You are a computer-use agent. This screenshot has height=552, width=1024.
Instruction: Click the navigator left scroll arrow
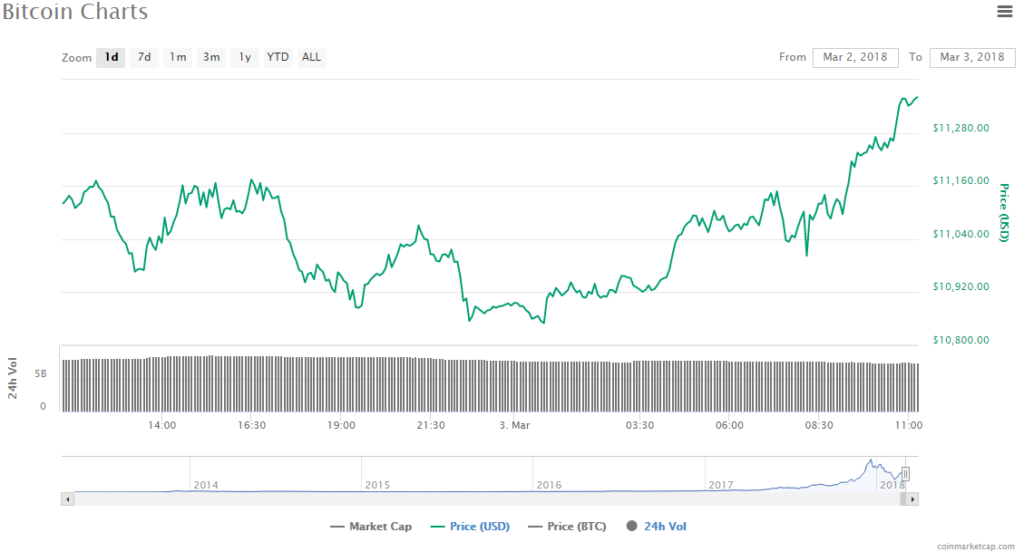point(67,498)
